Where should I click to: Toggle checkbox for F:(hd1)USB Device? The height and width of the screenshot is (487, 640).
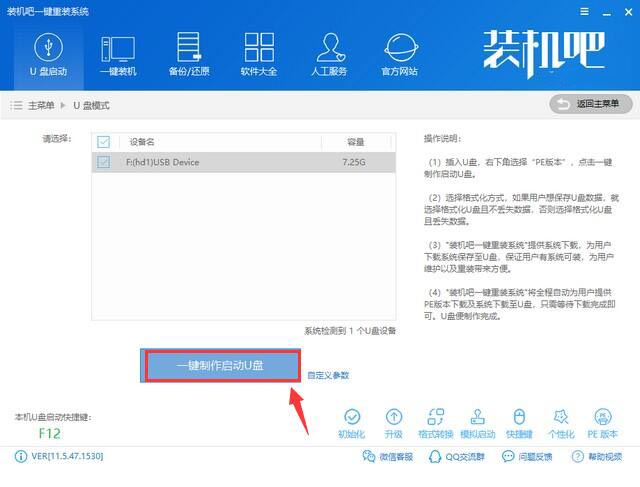pyautogui.click(x=104, y=162)
